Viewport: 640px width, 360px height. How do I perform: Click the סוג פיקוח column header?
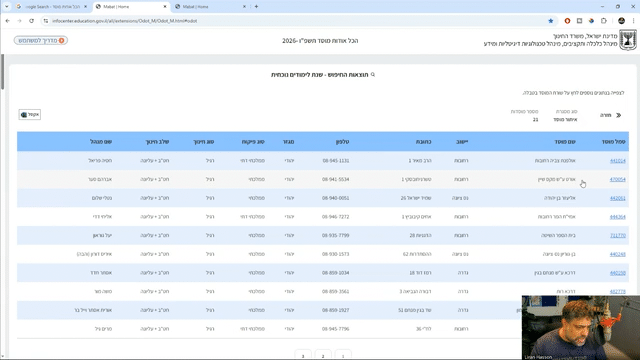[253, 142]
